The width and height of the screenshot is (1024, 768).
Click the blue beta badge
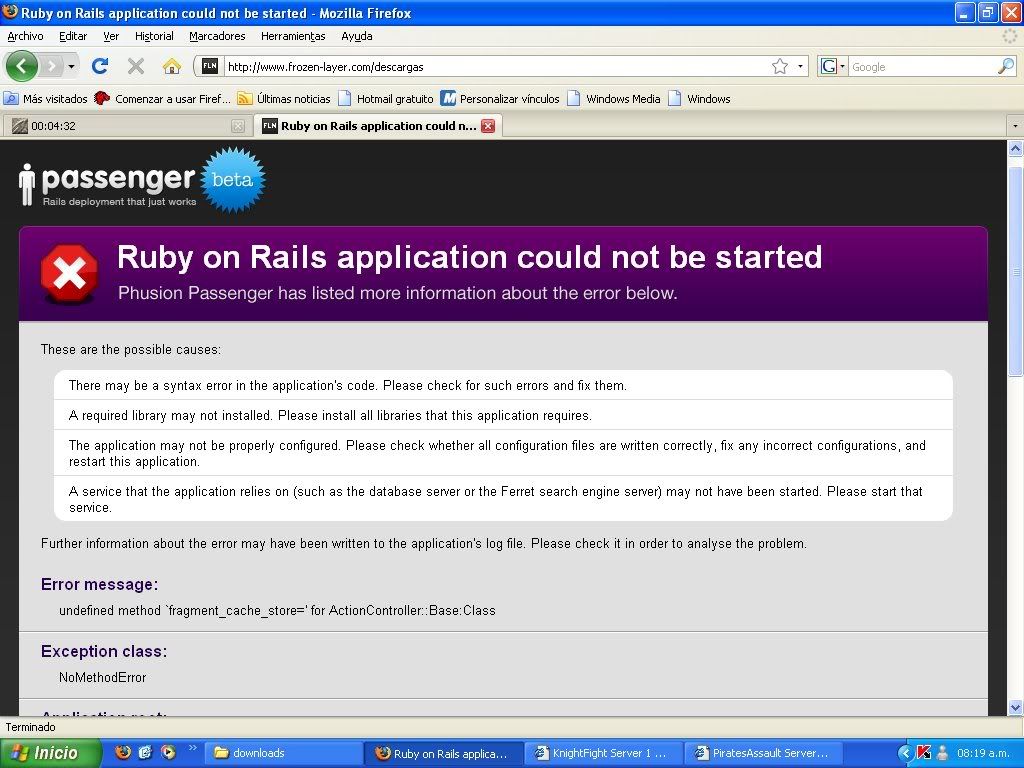pos(232,180)
